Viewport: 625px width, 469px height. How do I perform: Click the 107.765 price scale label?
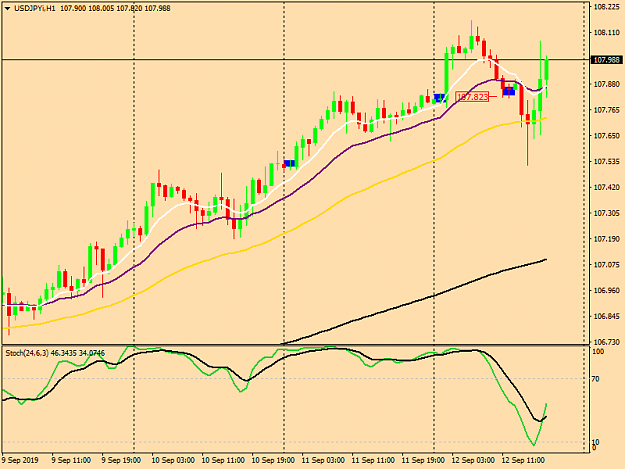607,110
